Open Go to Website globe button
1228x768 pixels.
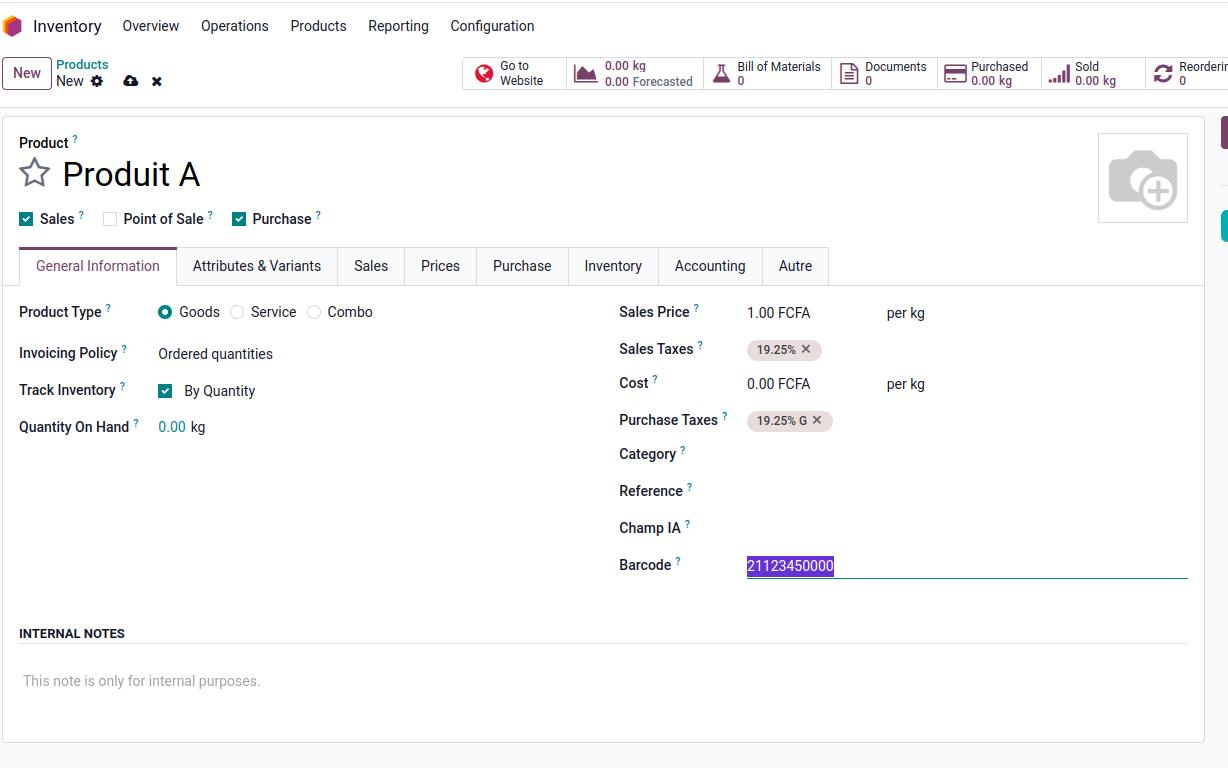pos(514,74)
